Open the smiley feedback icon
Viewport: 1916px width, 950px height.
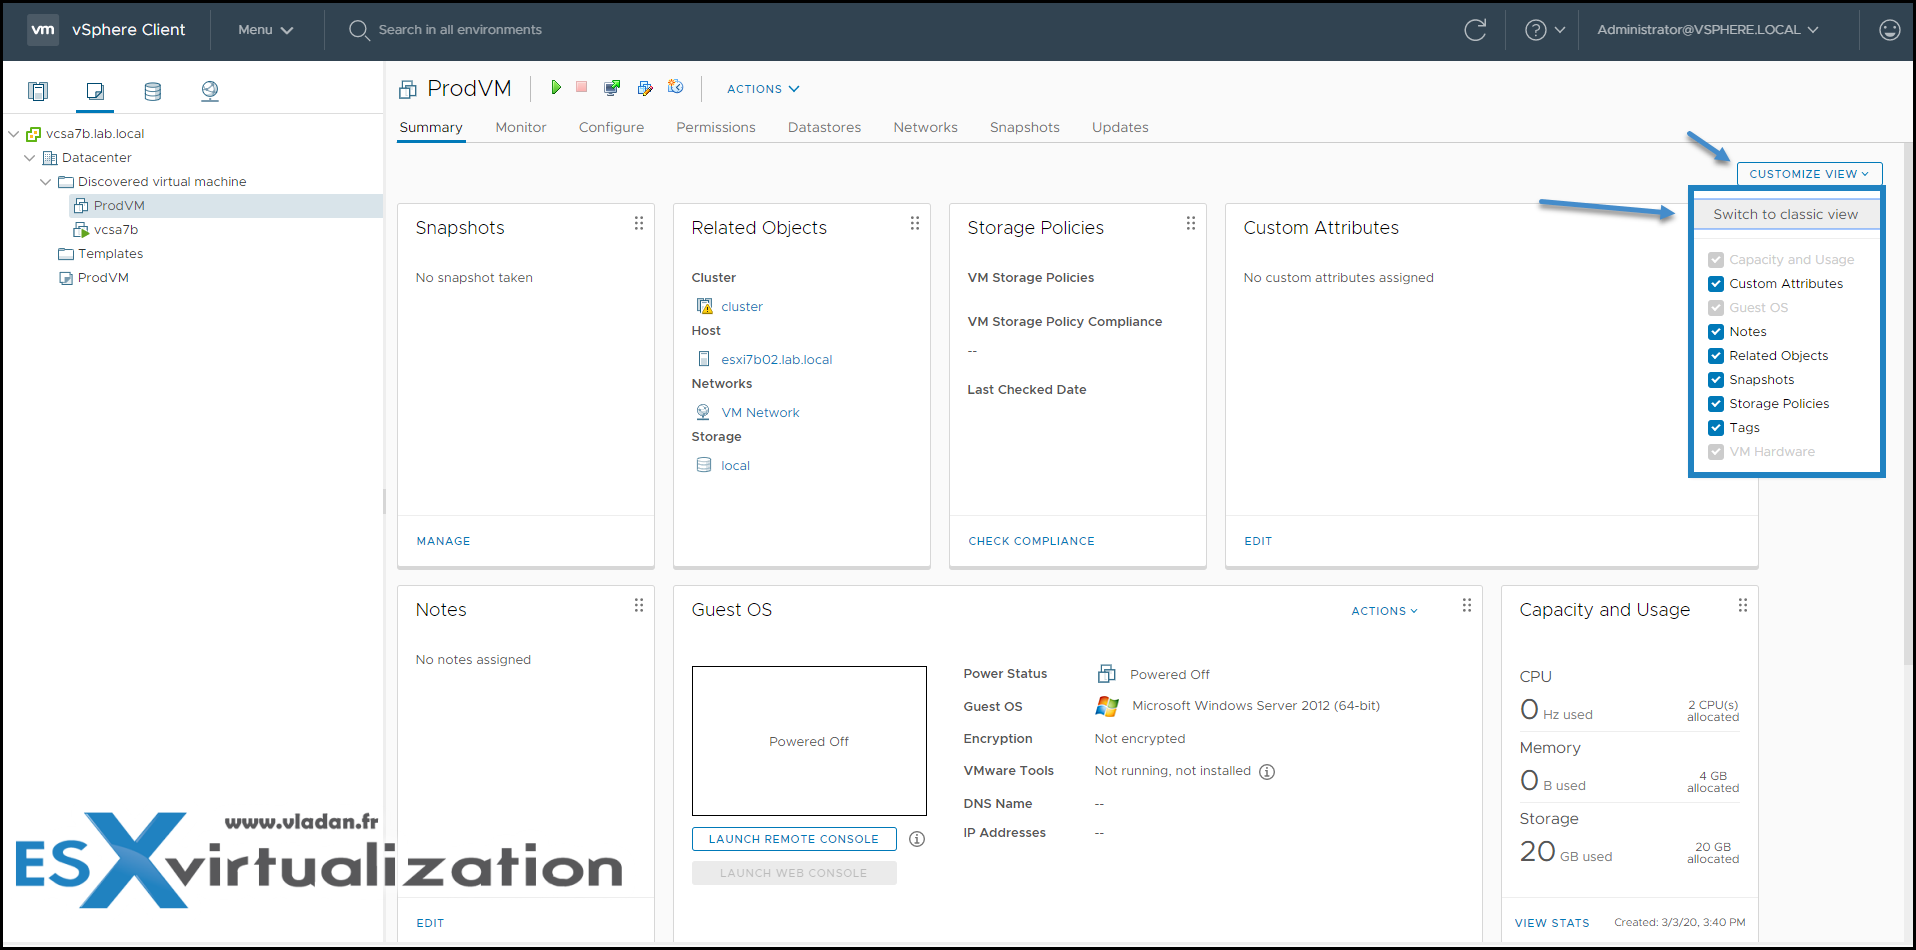point(1889,30)
